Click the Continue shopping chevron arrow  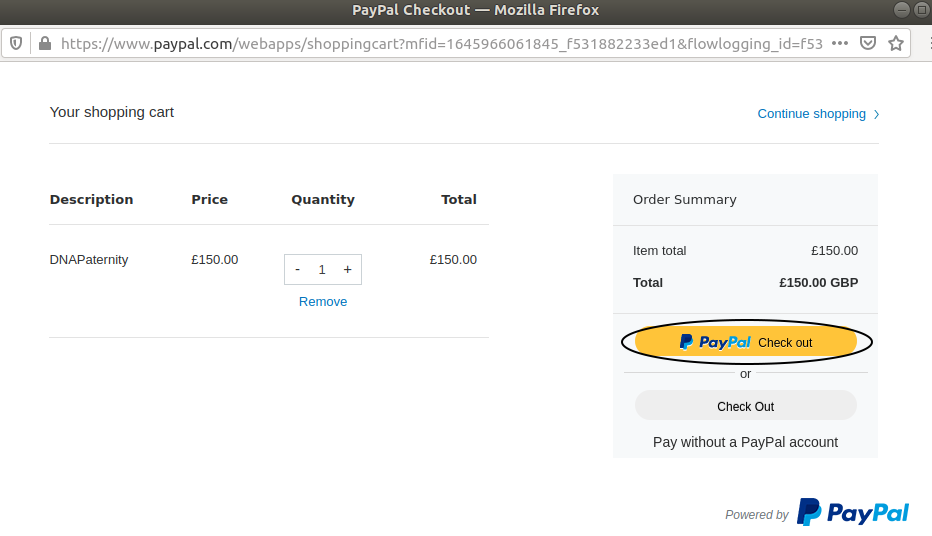click(876, 114)
